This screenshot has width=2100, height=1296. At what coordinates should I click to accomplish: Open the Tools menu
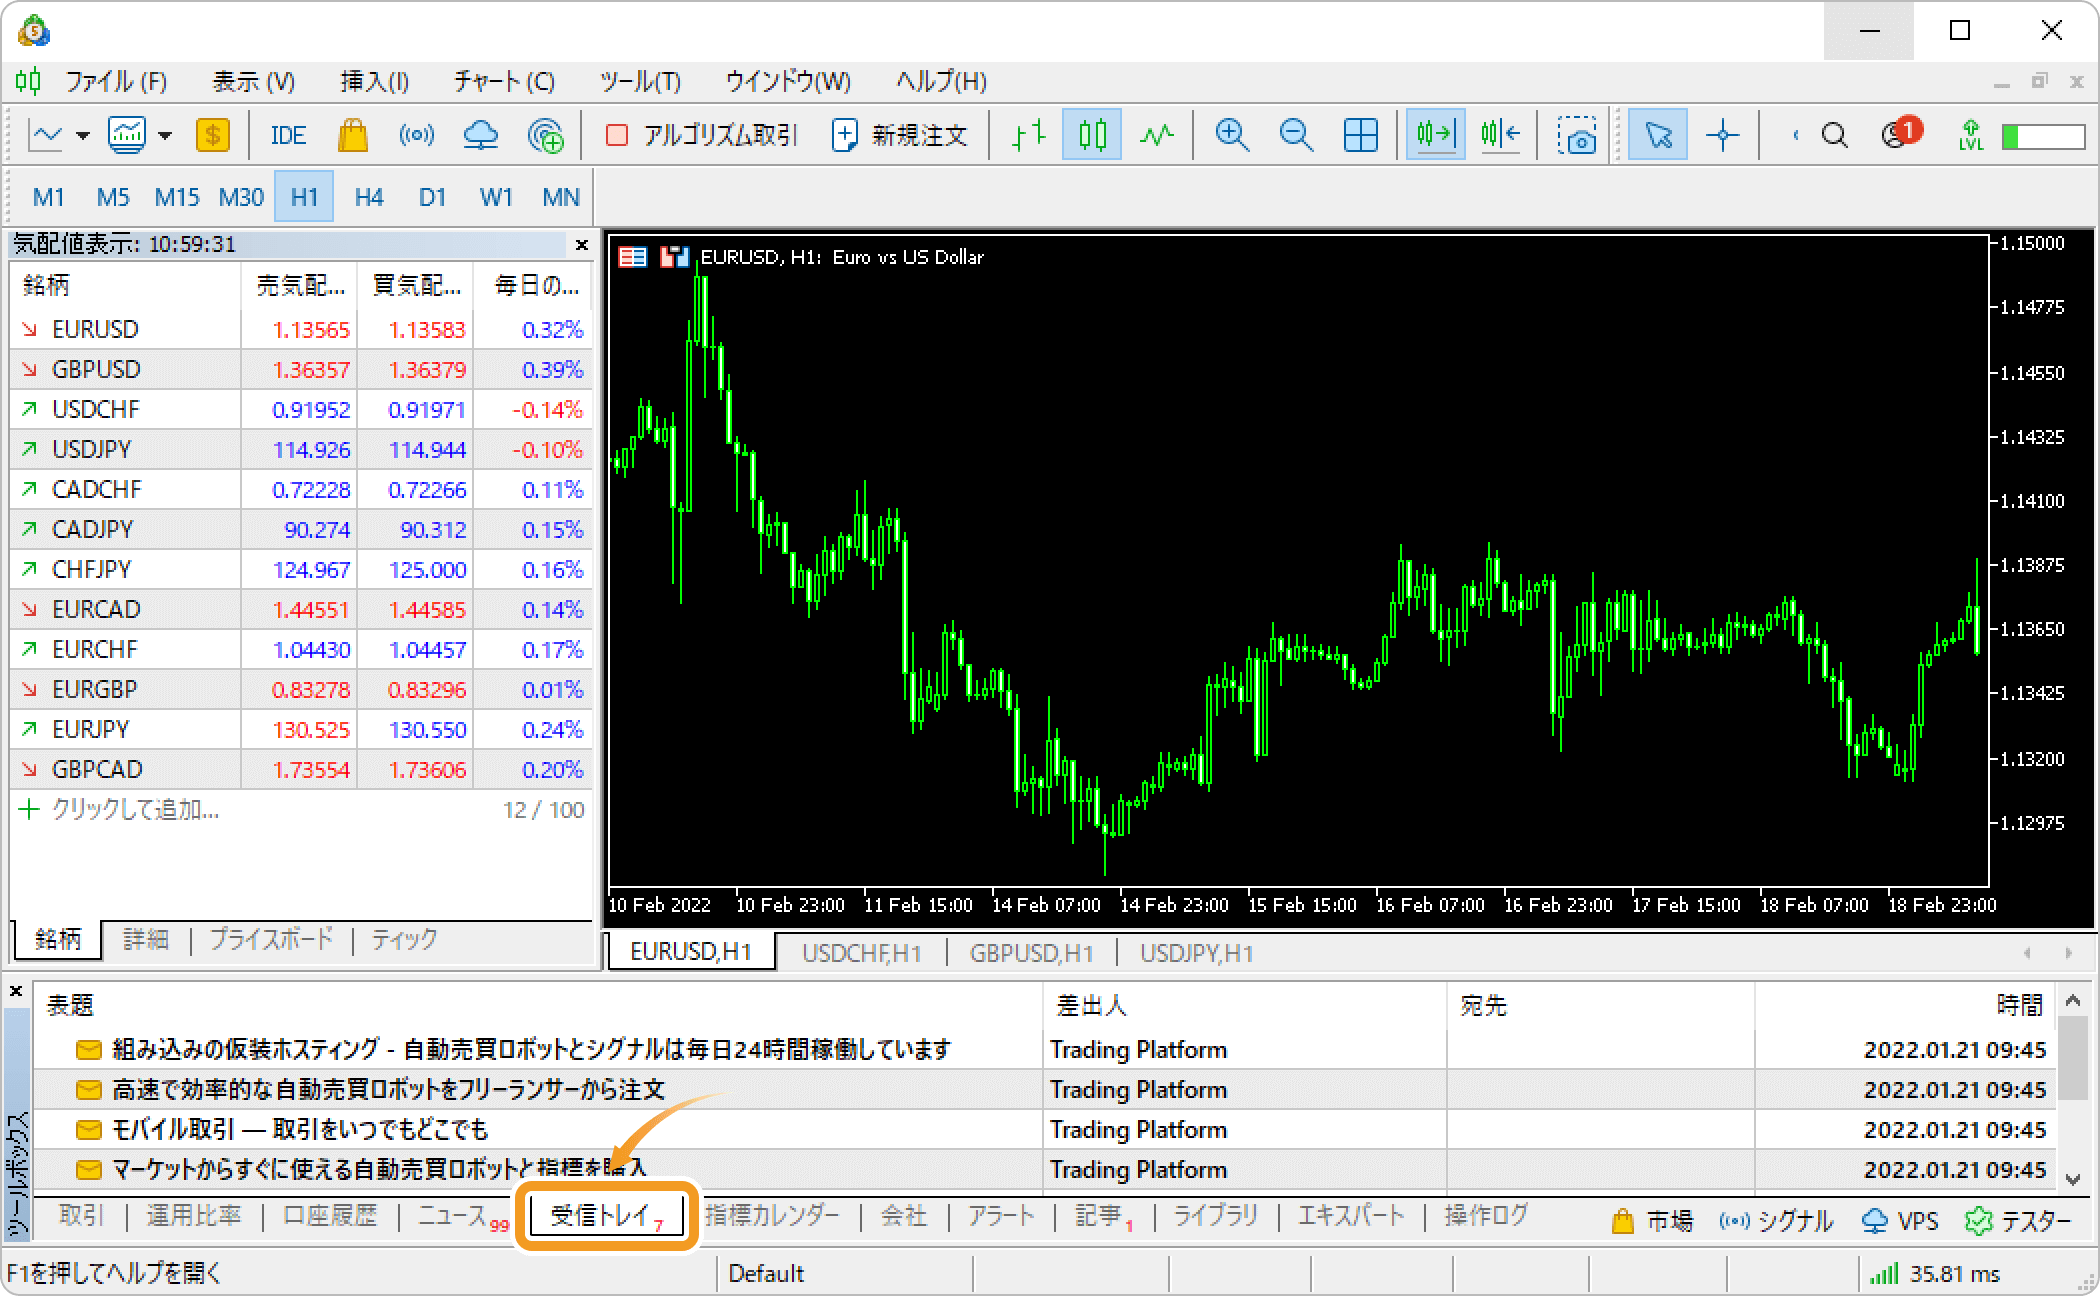point(640,82)
